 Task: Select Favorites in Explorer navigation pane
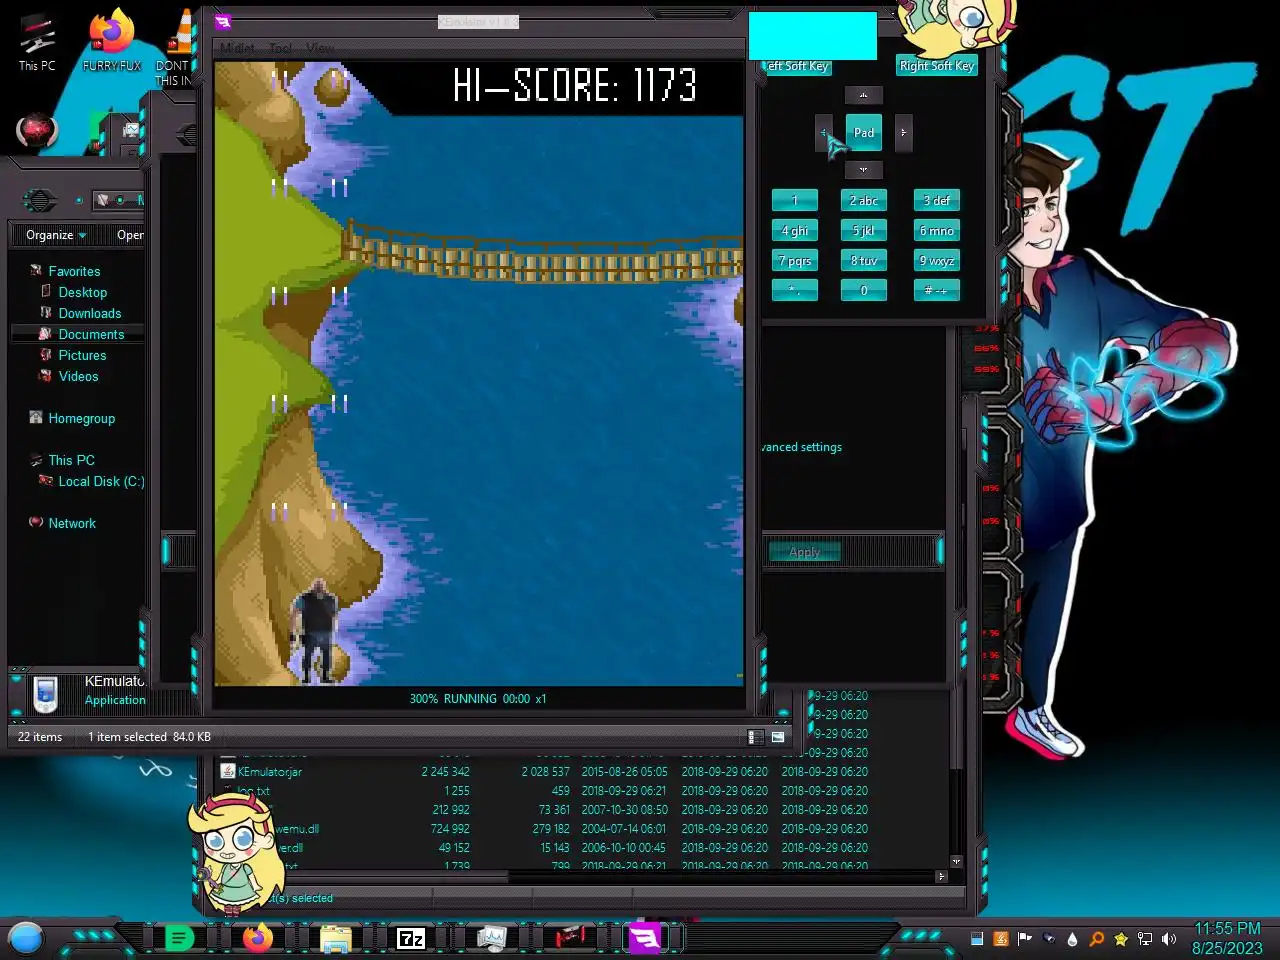pyautogui.click(x=74, y=271)
